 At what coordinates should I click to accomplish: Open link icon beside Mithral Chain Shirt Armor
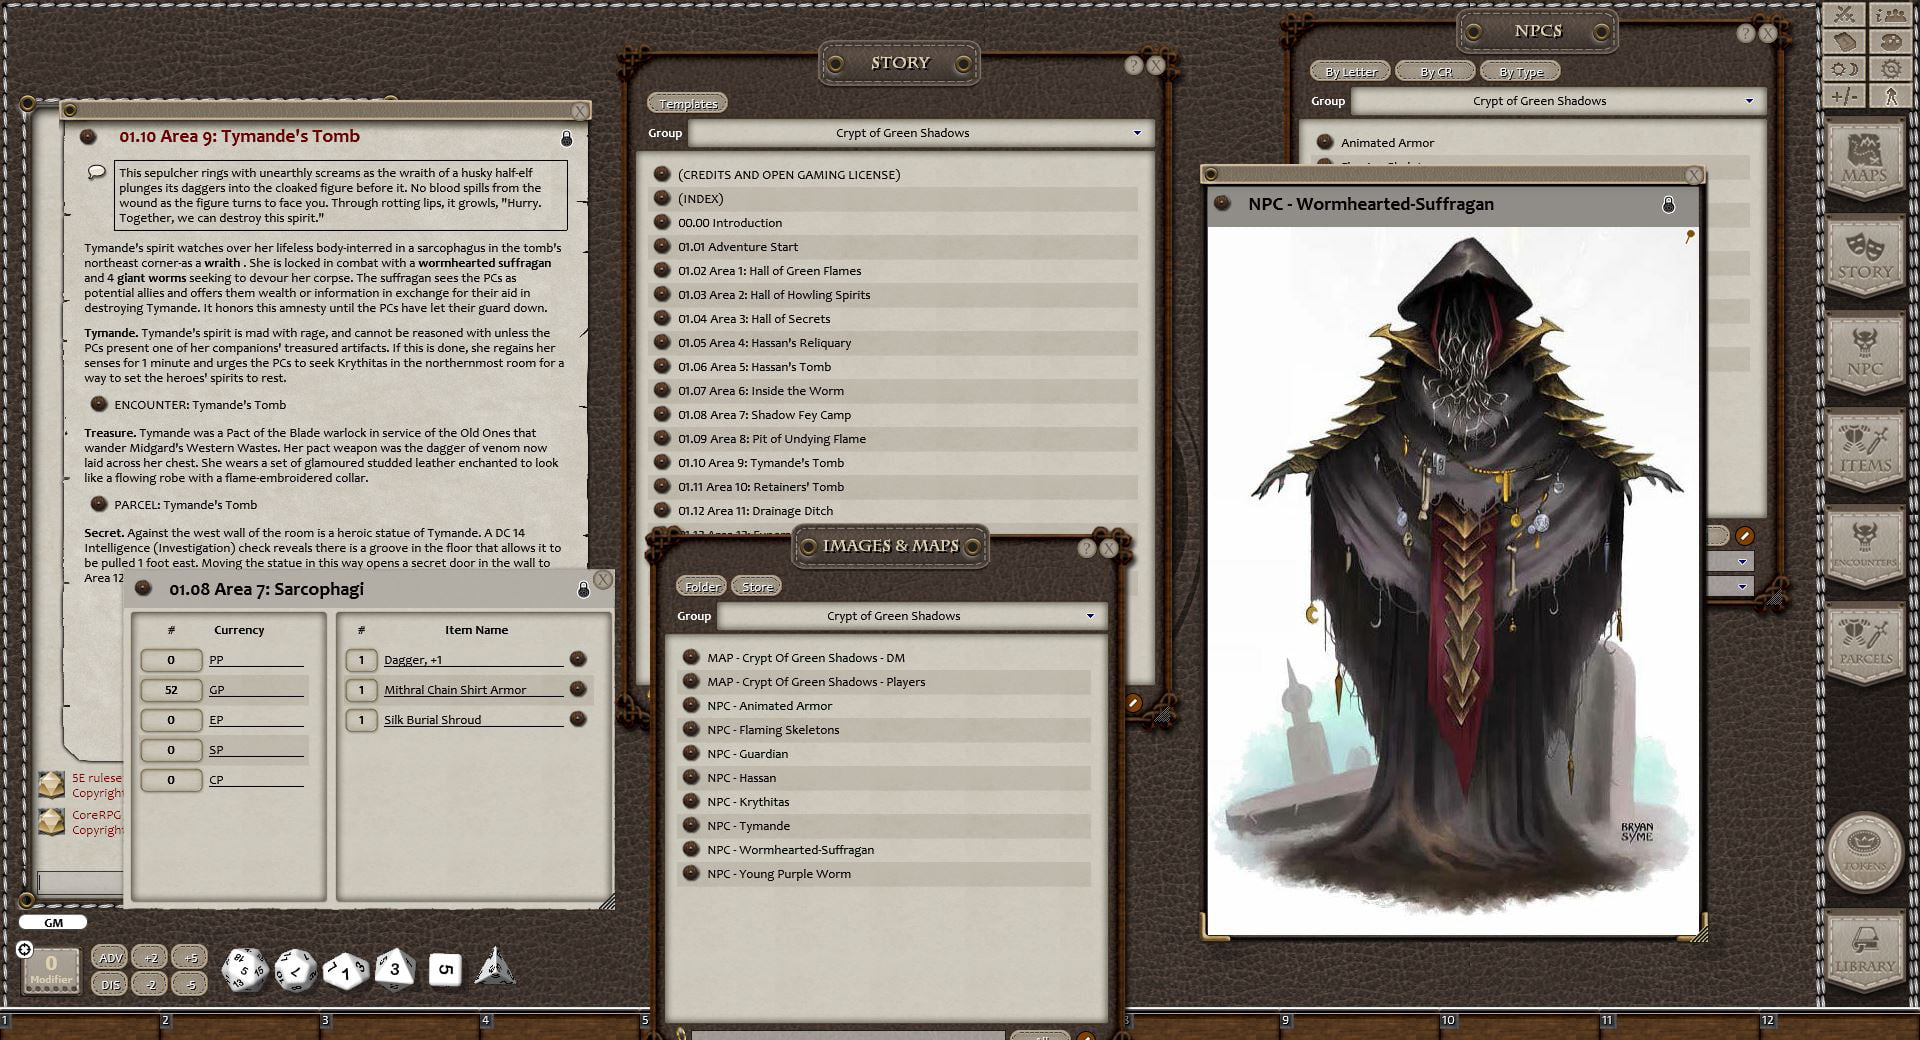click(578, 689)
